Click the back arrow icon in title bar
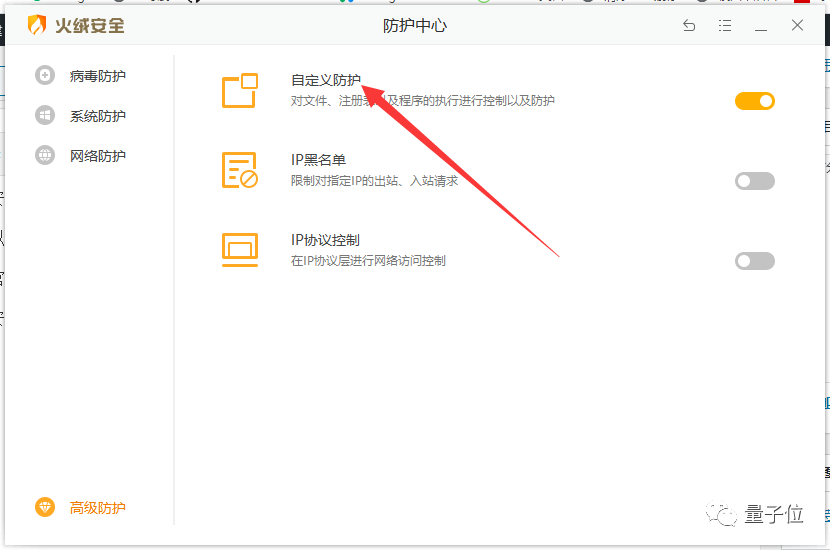The image size is (830, 550). click(689, 25)
